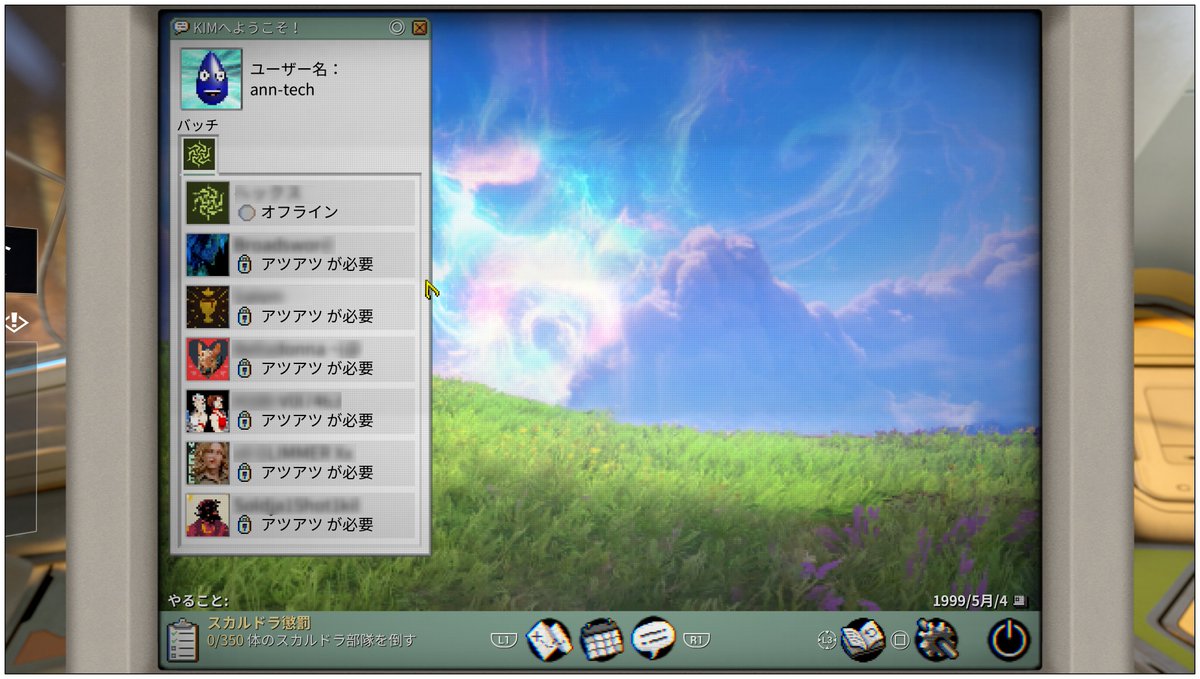Click the ann-tech username text
This screenshot has width=1200, height=679.
click(x=282, y=90)
